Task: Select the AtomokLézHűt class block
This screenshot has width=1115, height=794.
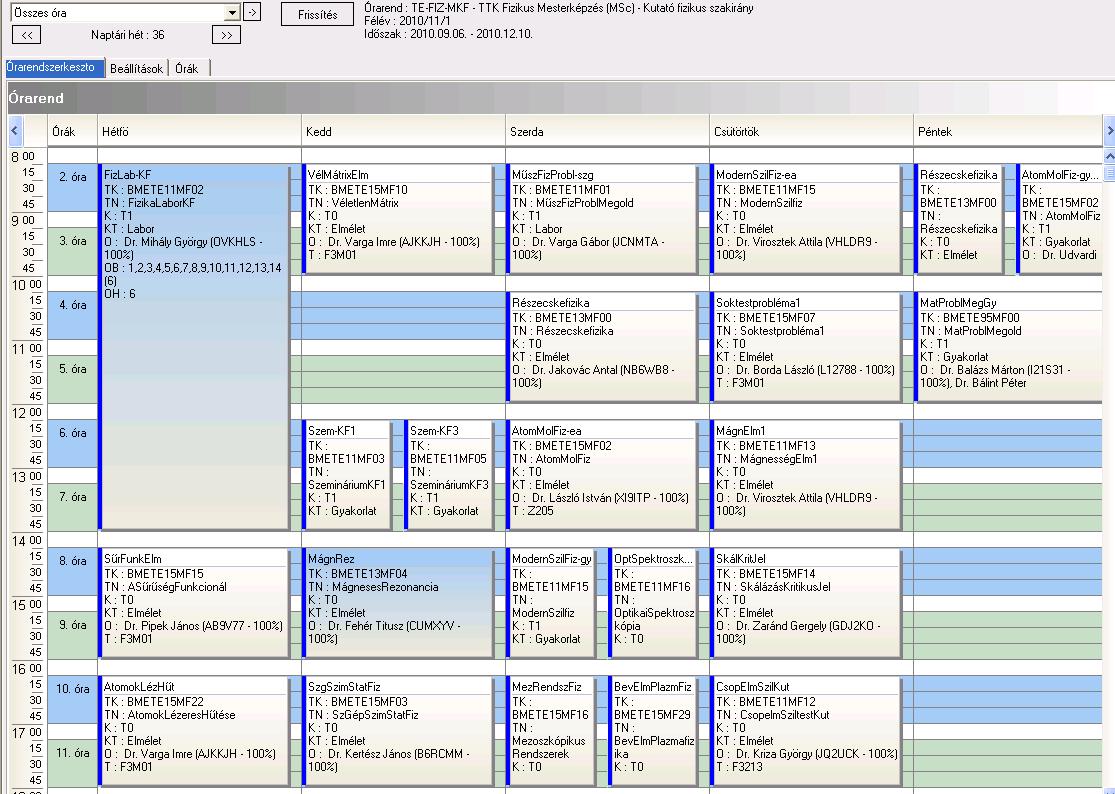Action: (x=196, y=731)
